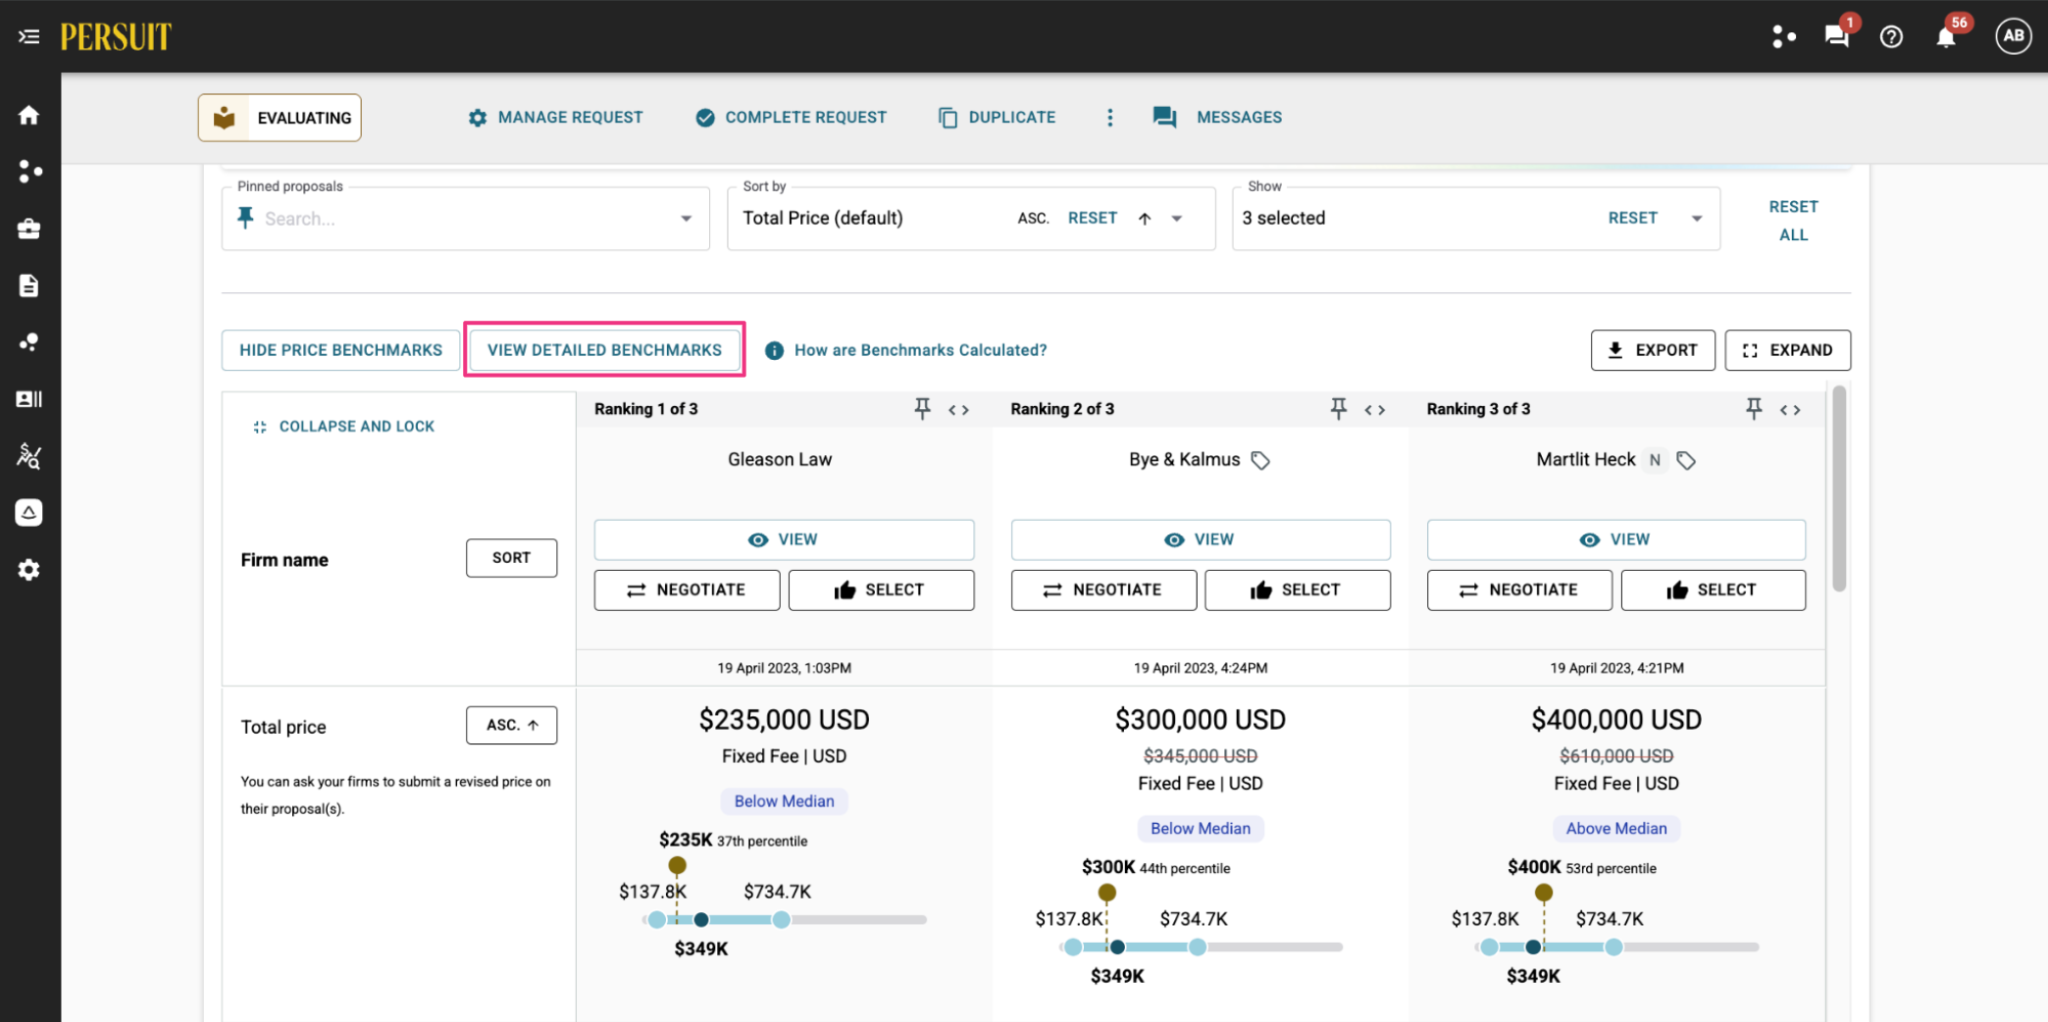Expand the comparison table view
Viewport: 2048px width, 1022px height.
[1787, 350]
